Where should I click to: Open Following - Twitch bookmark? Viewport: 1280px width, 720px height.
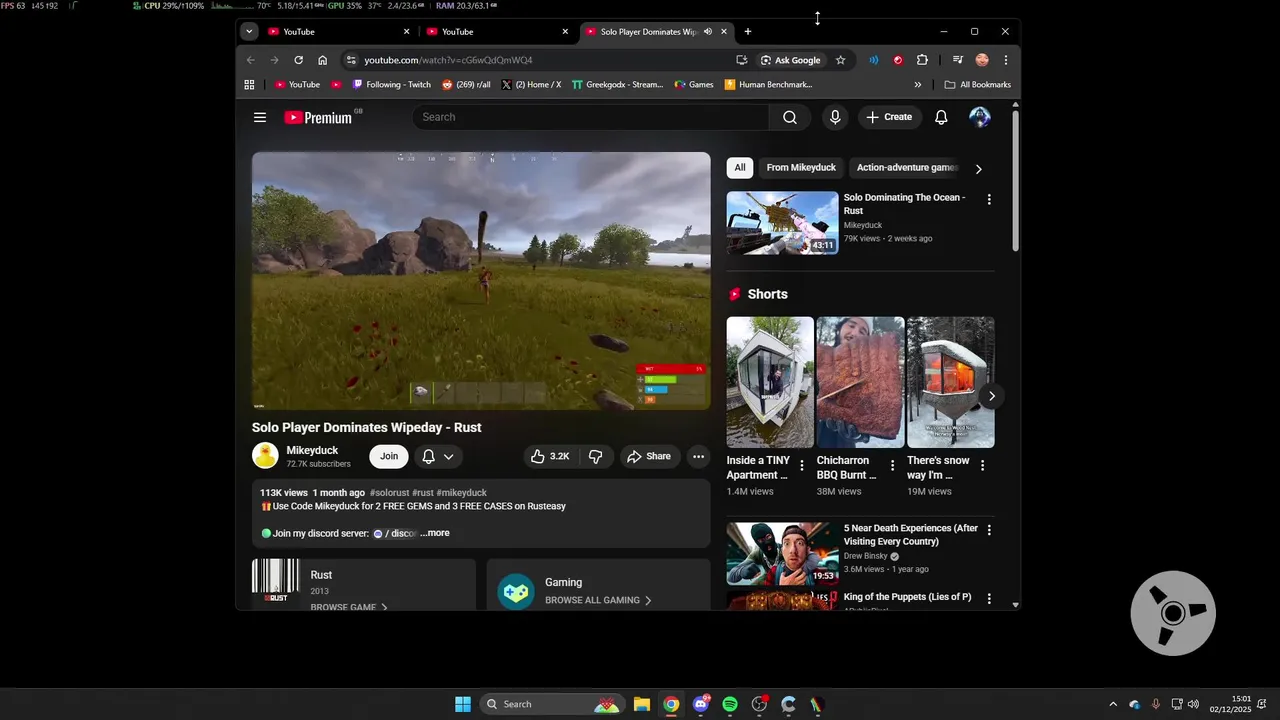(x=391, y=85)
